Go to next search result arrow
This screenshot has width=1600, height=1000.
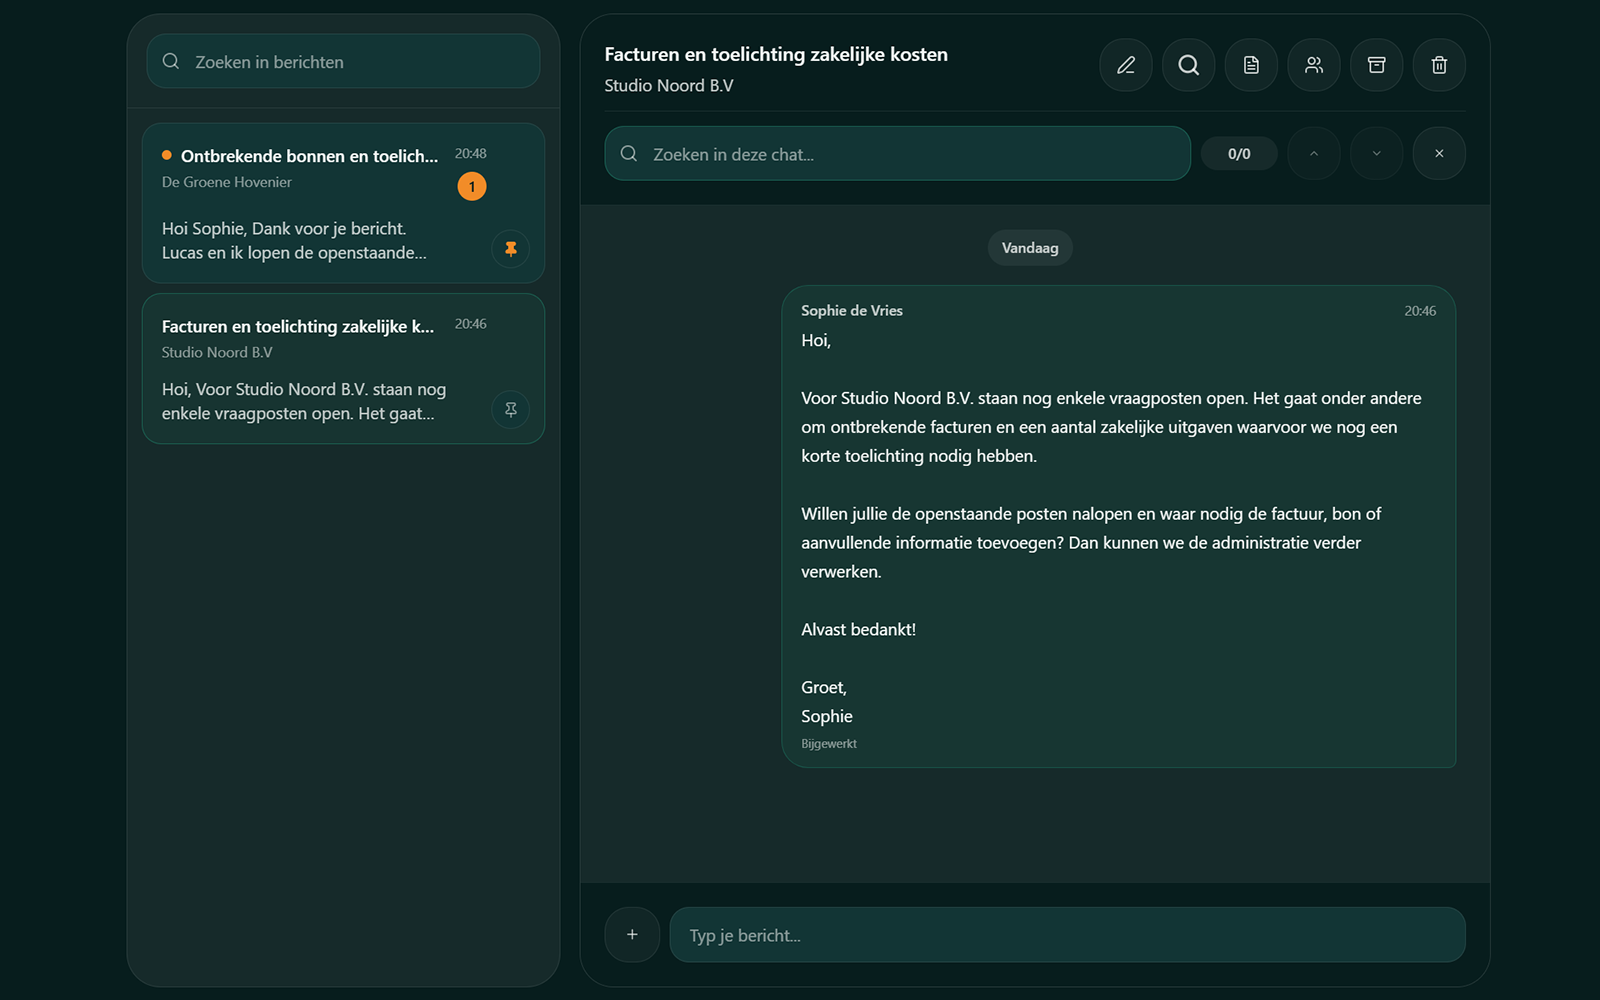tap(1377, 153)
